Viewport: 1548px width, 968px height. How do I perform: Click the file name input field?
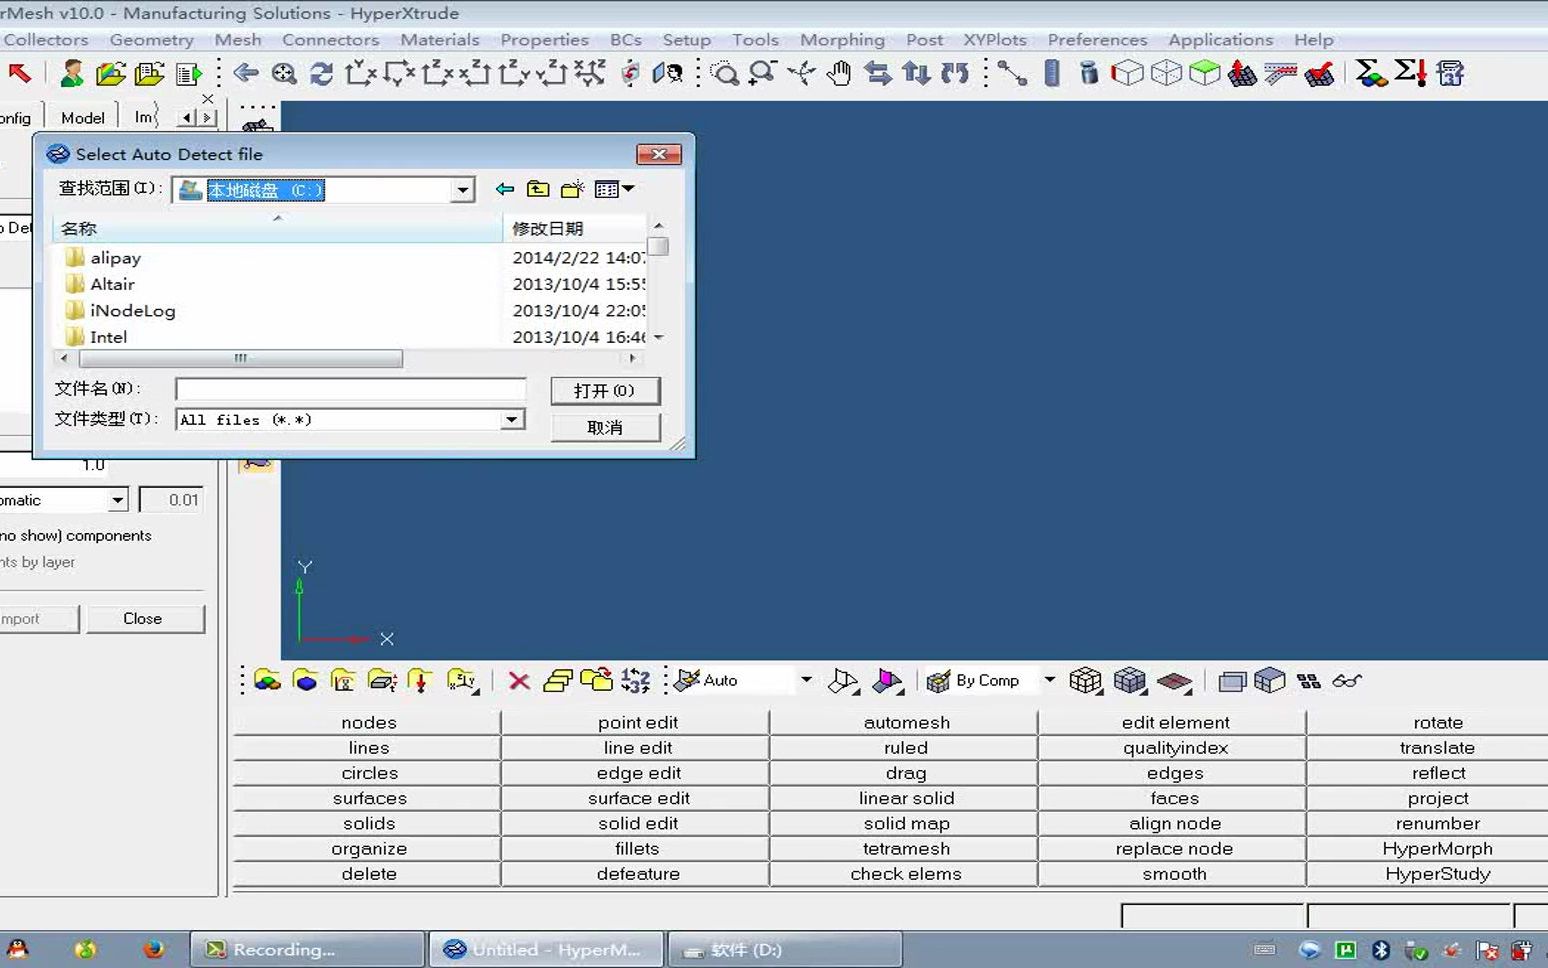click(351, 389)
